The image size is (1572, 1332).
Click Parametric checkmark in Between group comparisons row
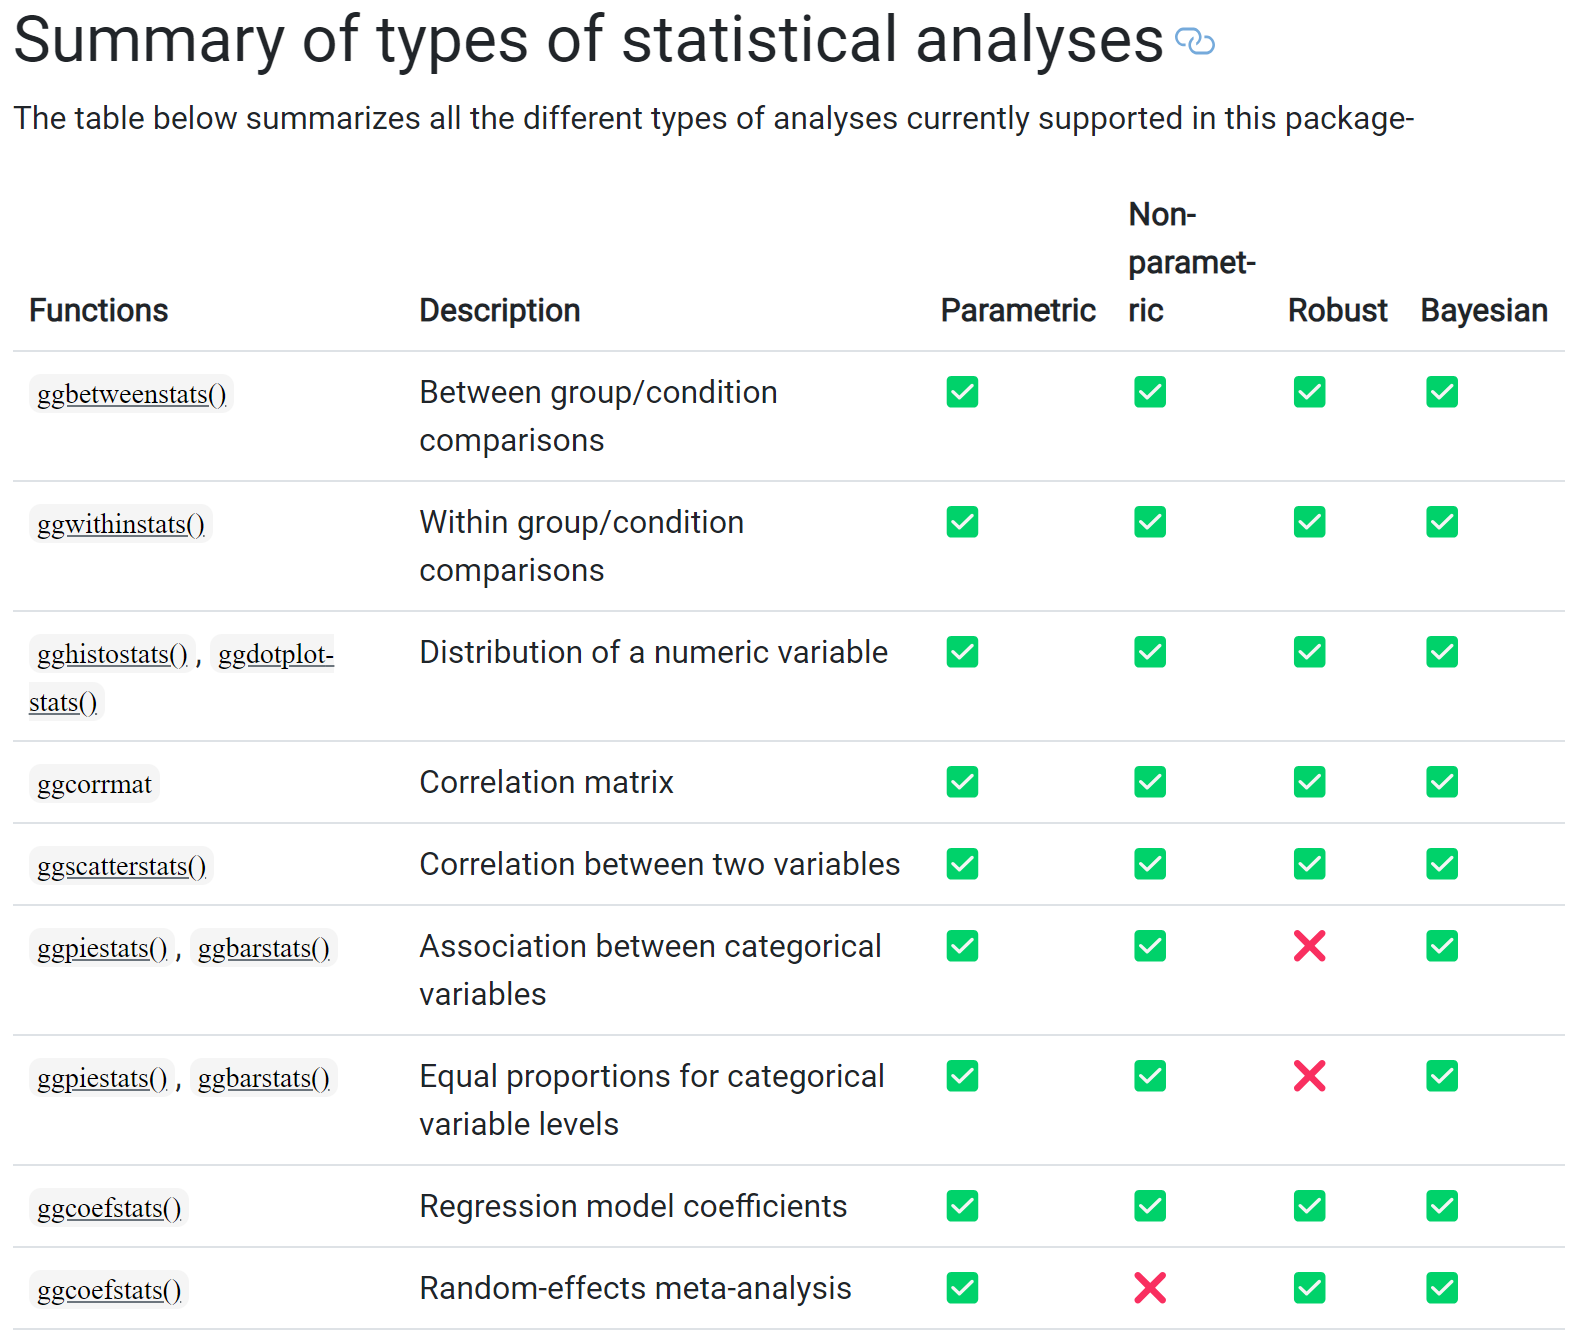(962, 392)
